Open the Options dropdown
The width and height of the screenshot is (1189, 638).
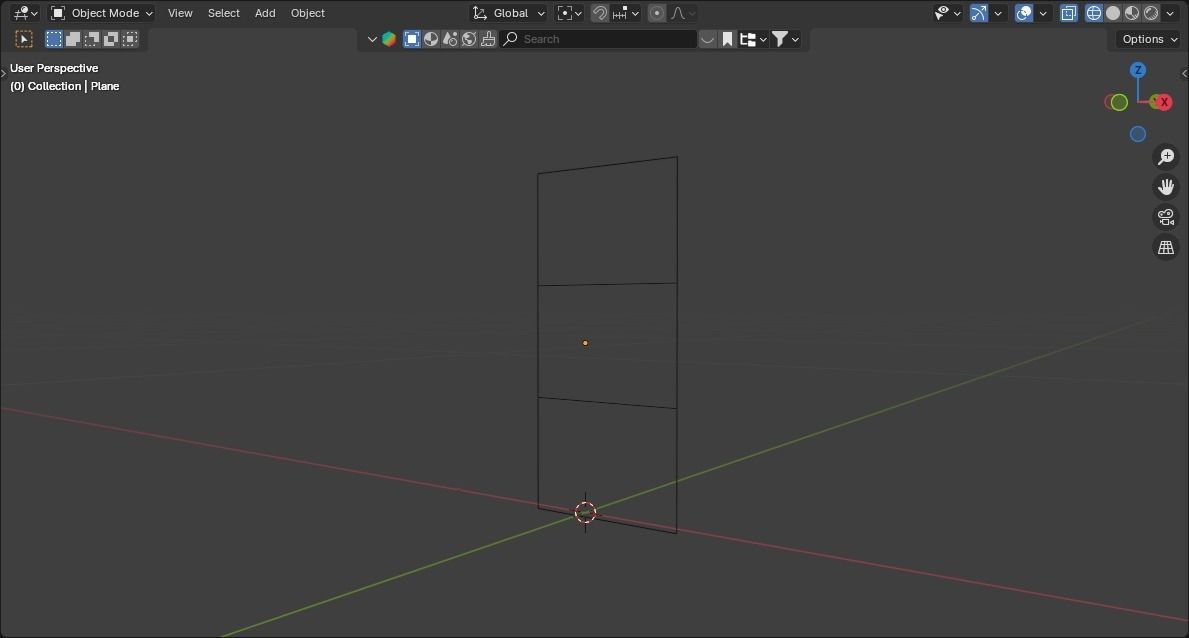pyautogui.click(x=1150, y=39)
